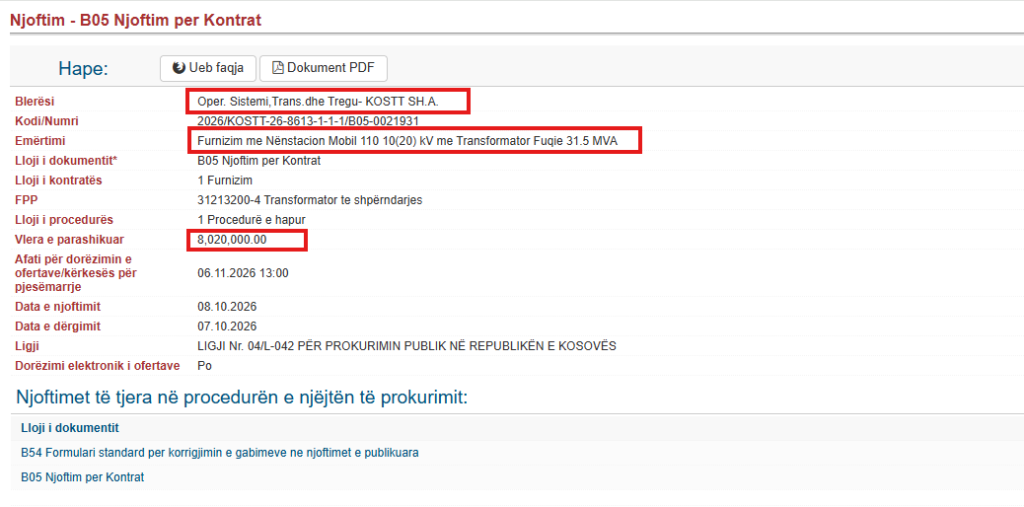Click the Data e dërgimit label

tap(57, 326)
